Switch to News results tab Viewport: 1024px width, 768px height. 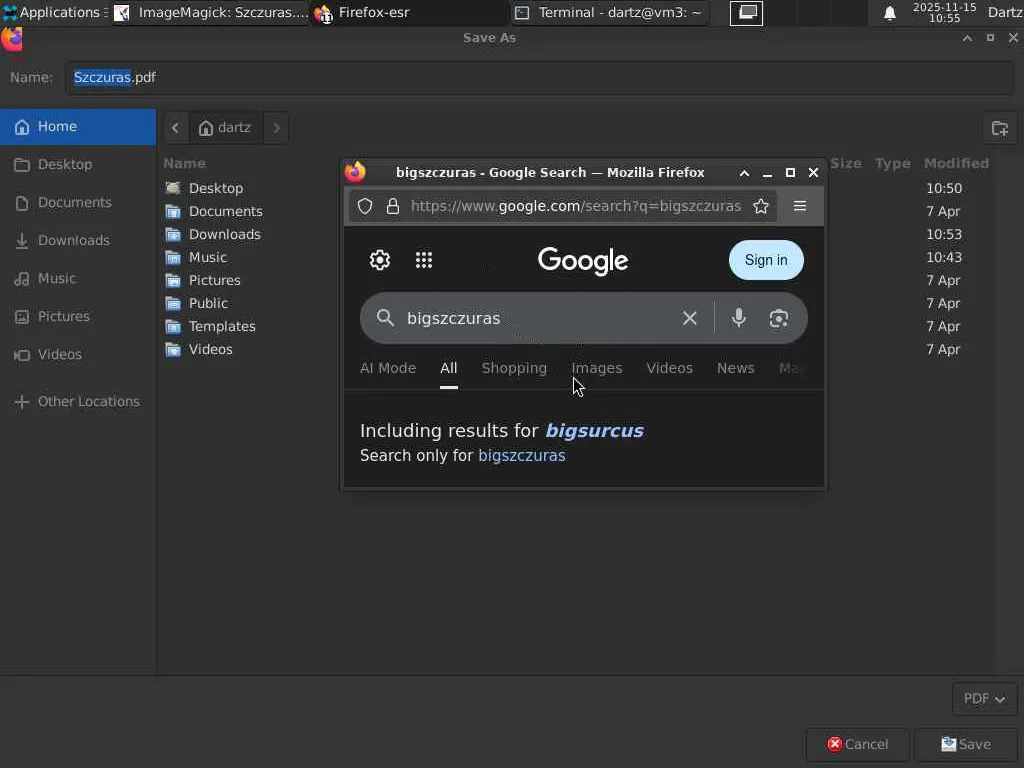pos(735,368)
